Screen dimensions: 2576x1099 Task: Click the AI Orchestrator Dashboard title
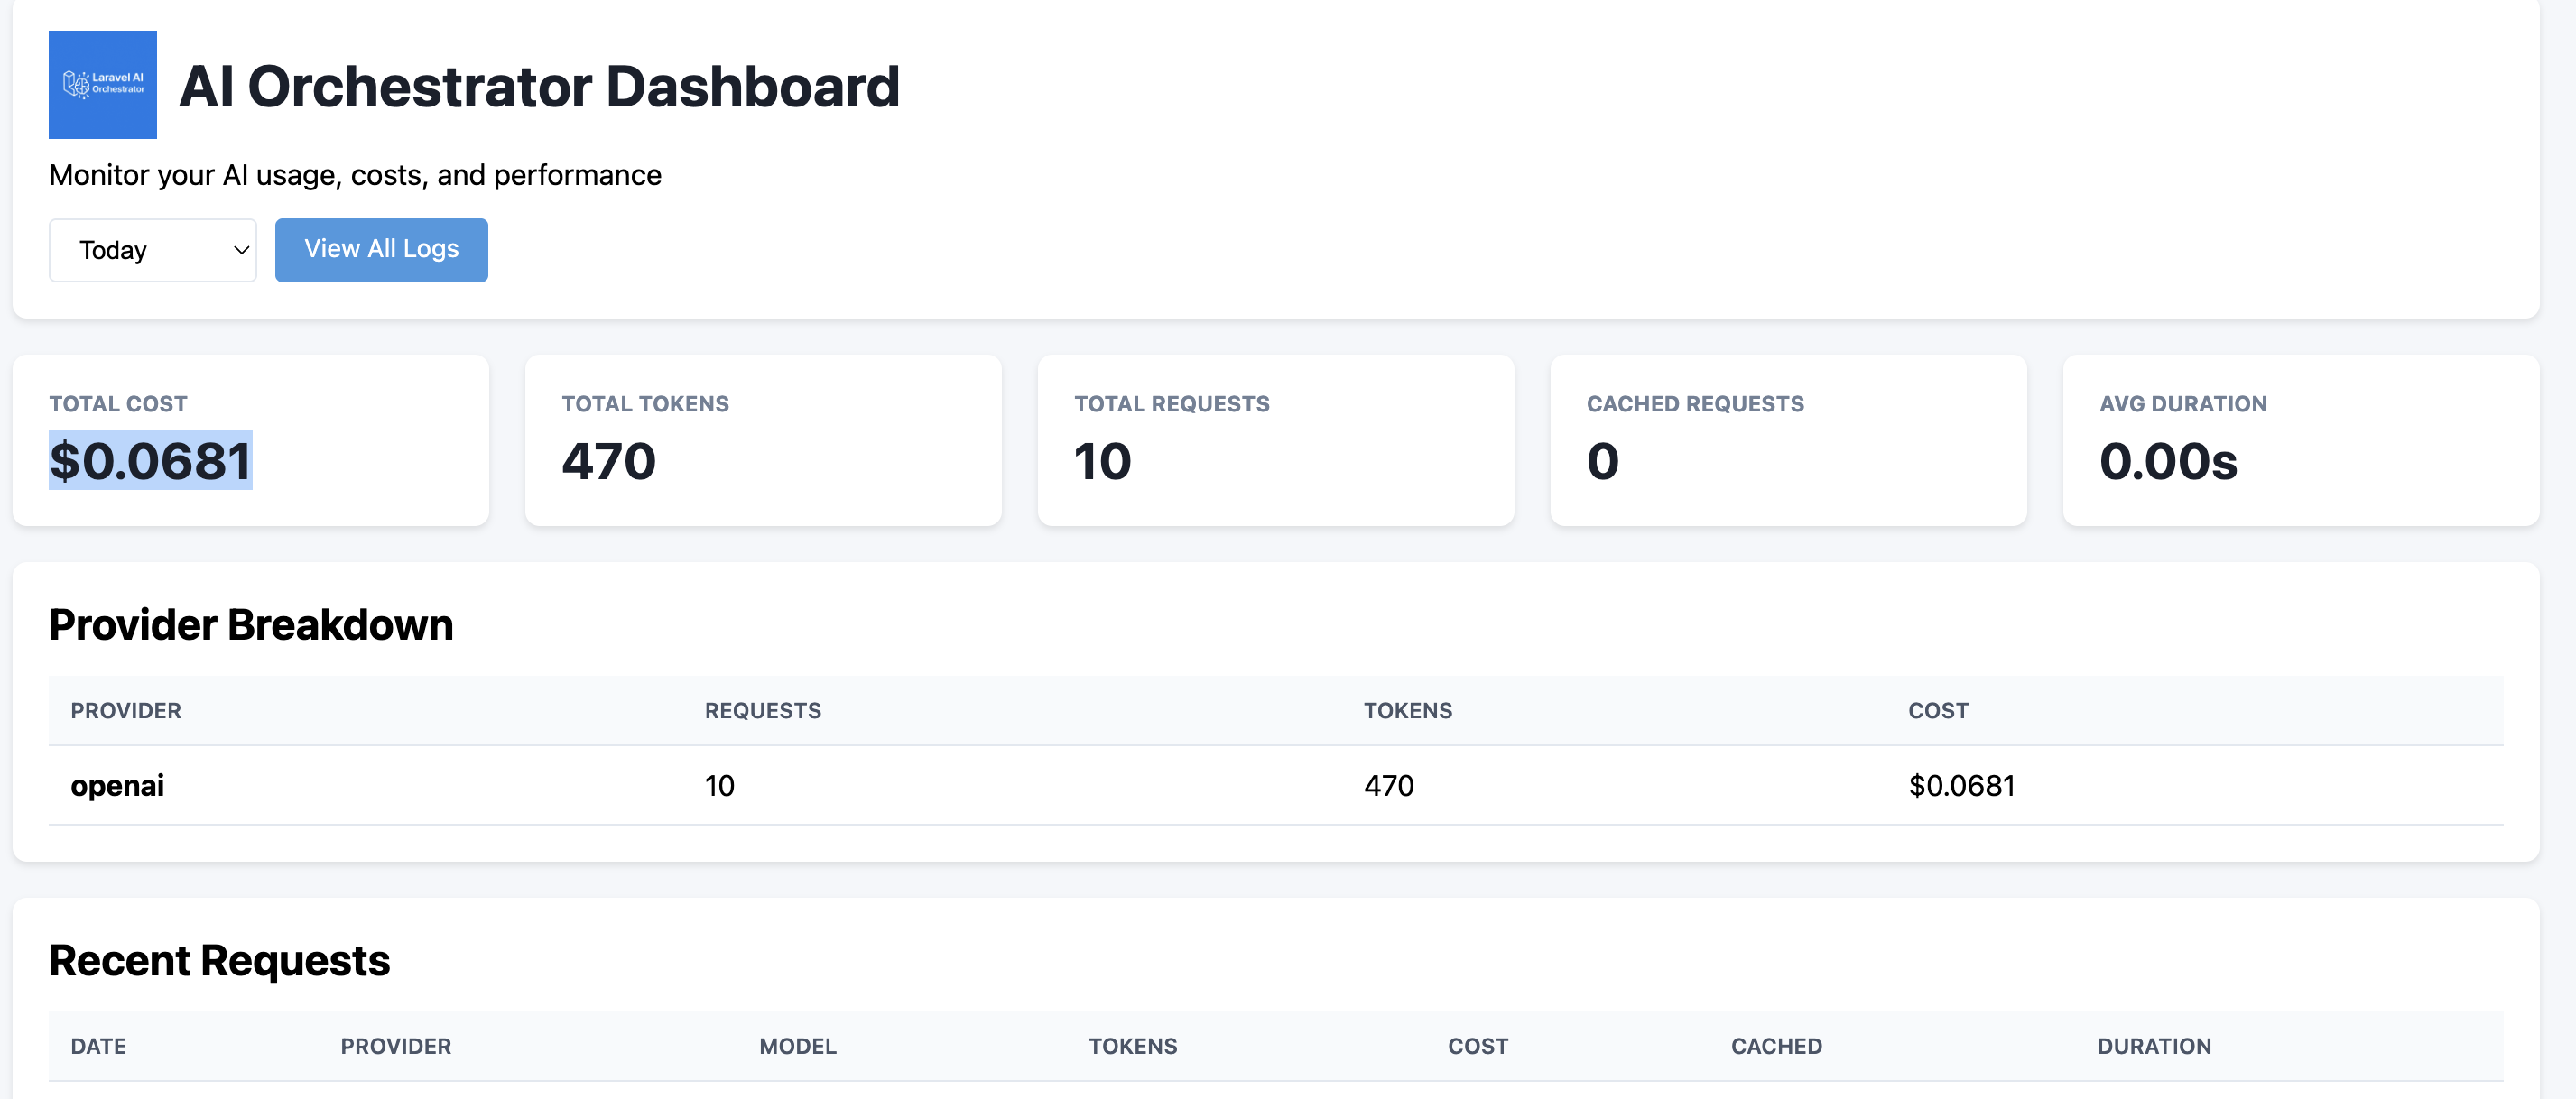(x=540, y=86)
